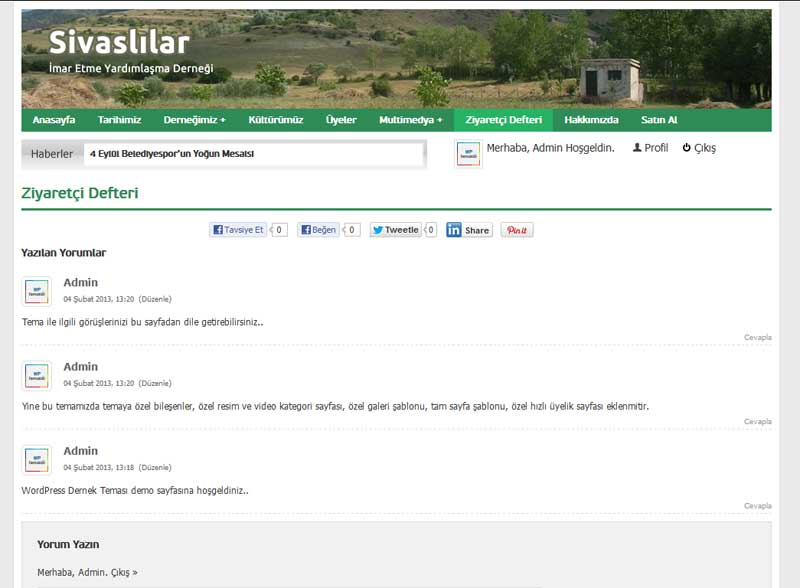Click Admin name on the 'Tema ile ilgili' comment
The height and width of the screenshot is (588, 800).
click(x=81, y=282)
